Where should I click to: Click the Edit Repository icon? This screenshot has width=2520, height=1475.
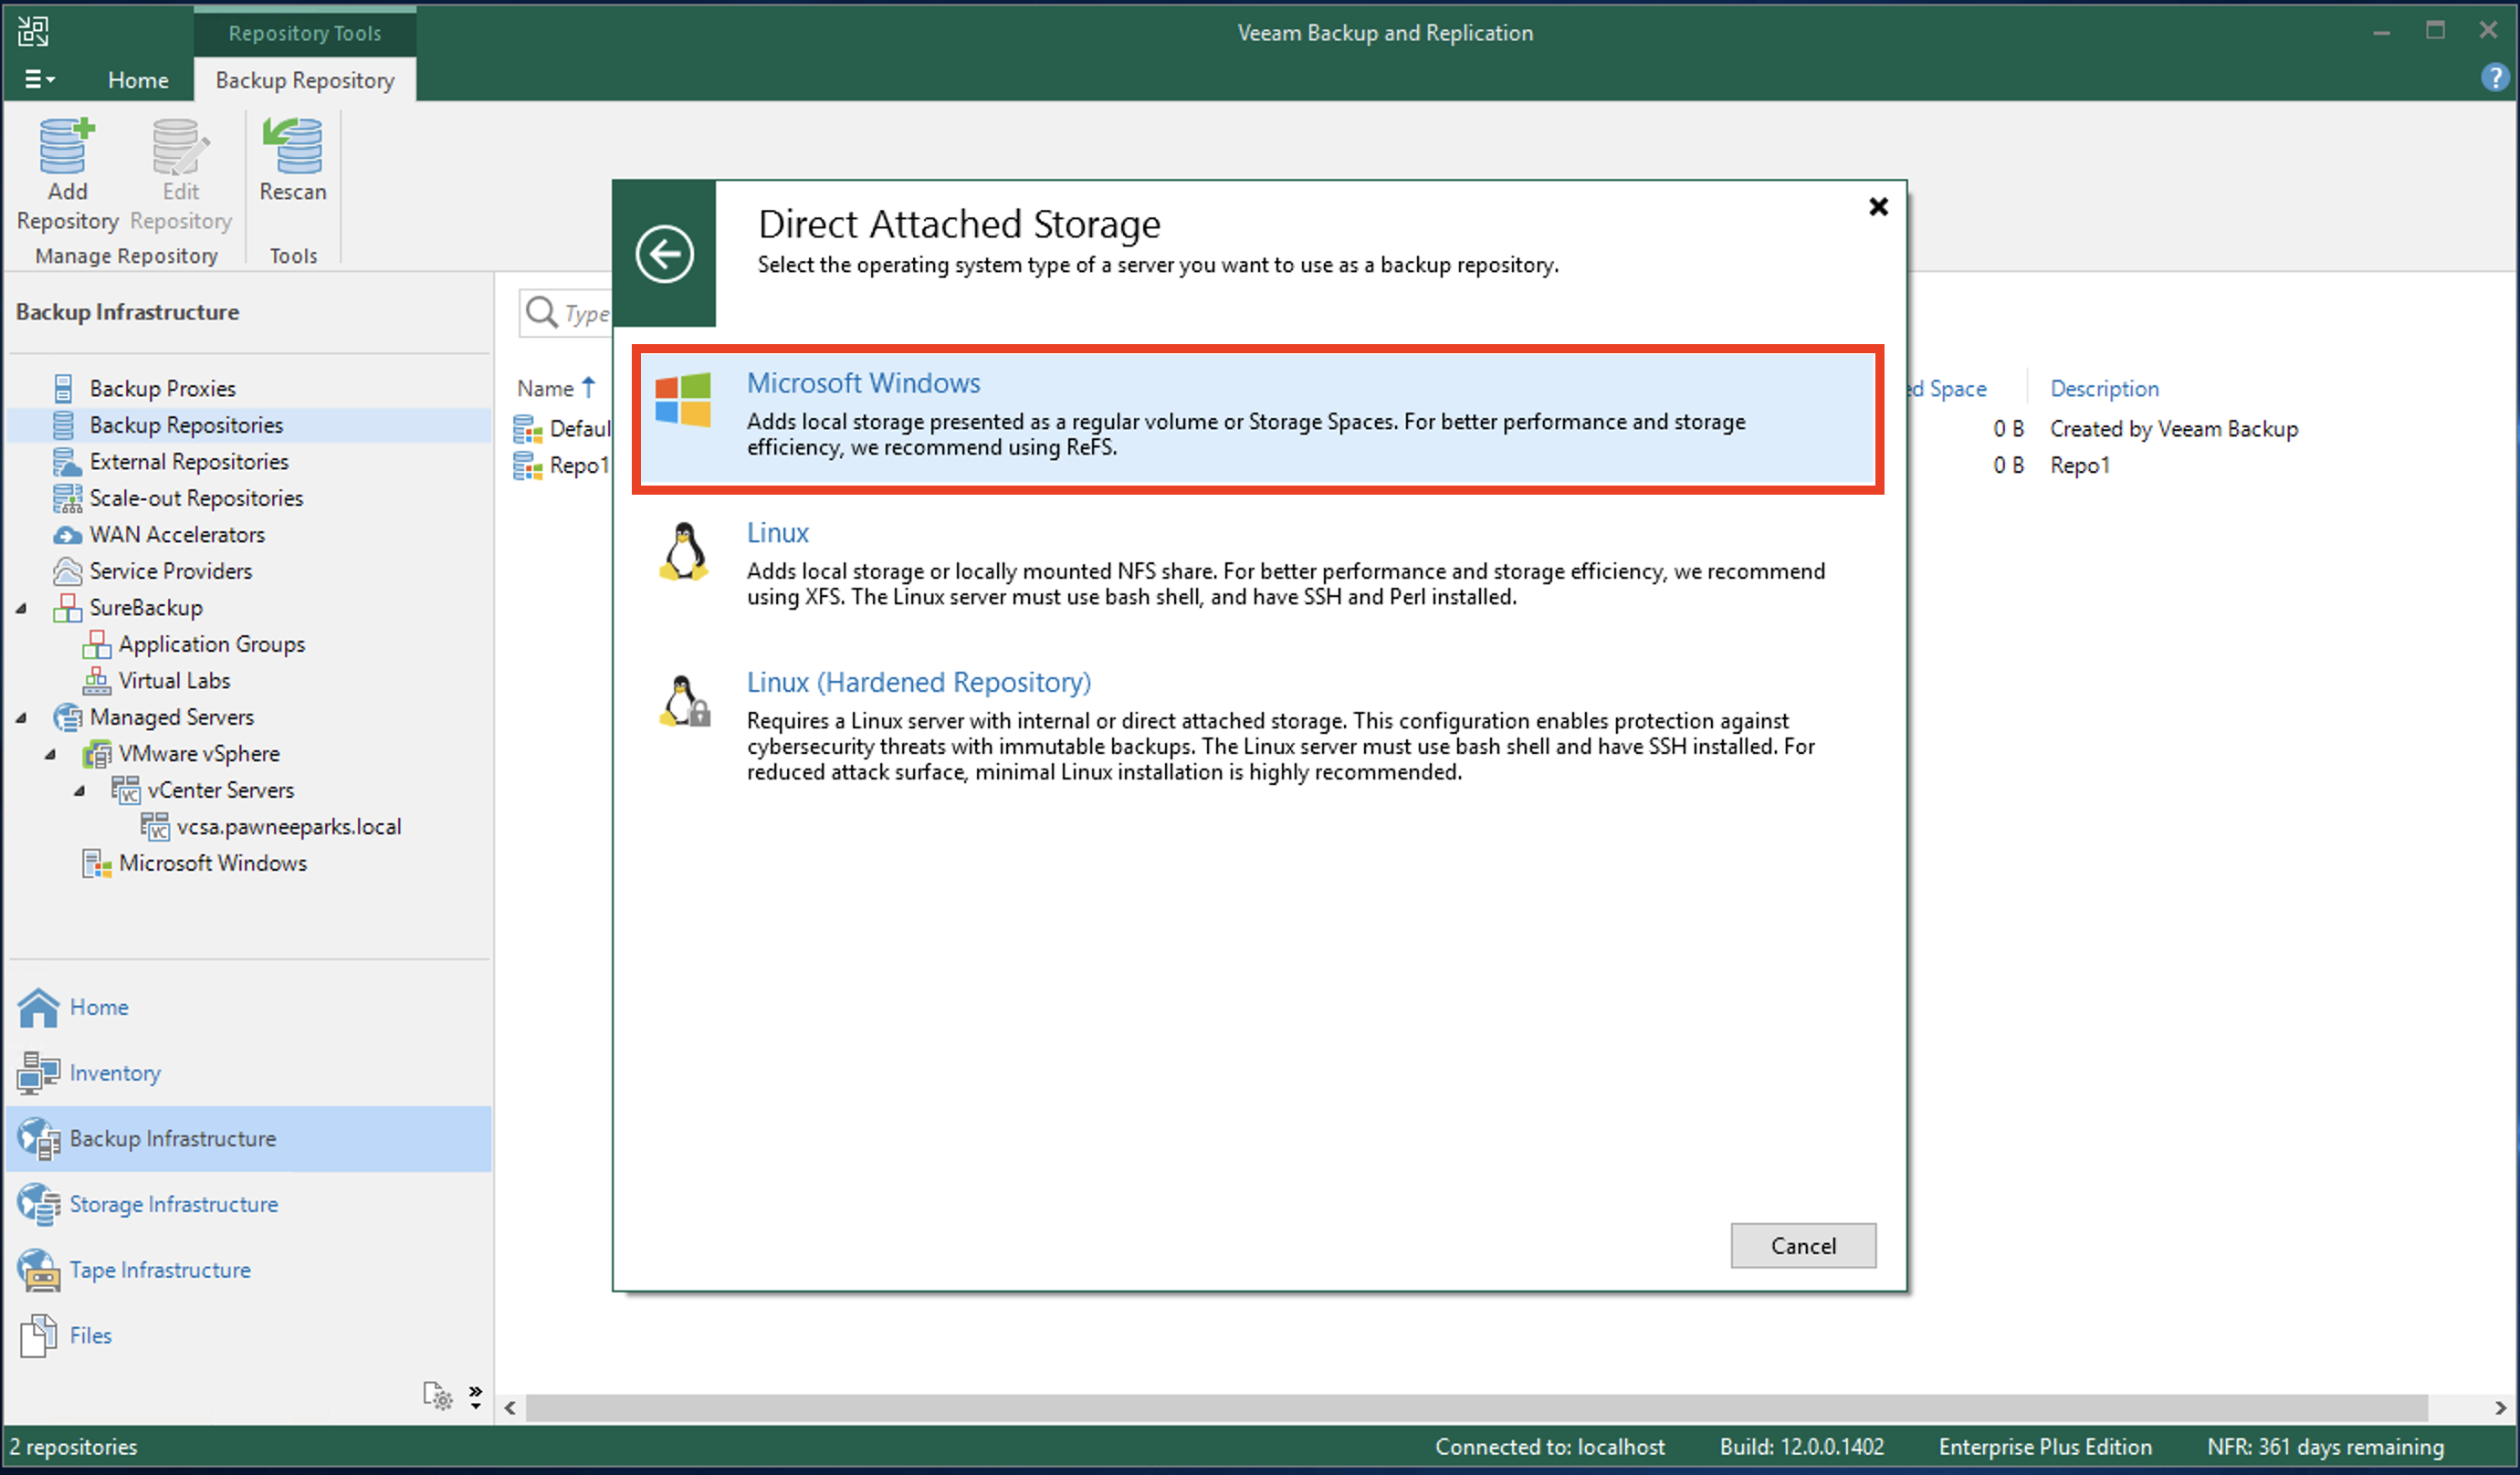pos(180,146)
